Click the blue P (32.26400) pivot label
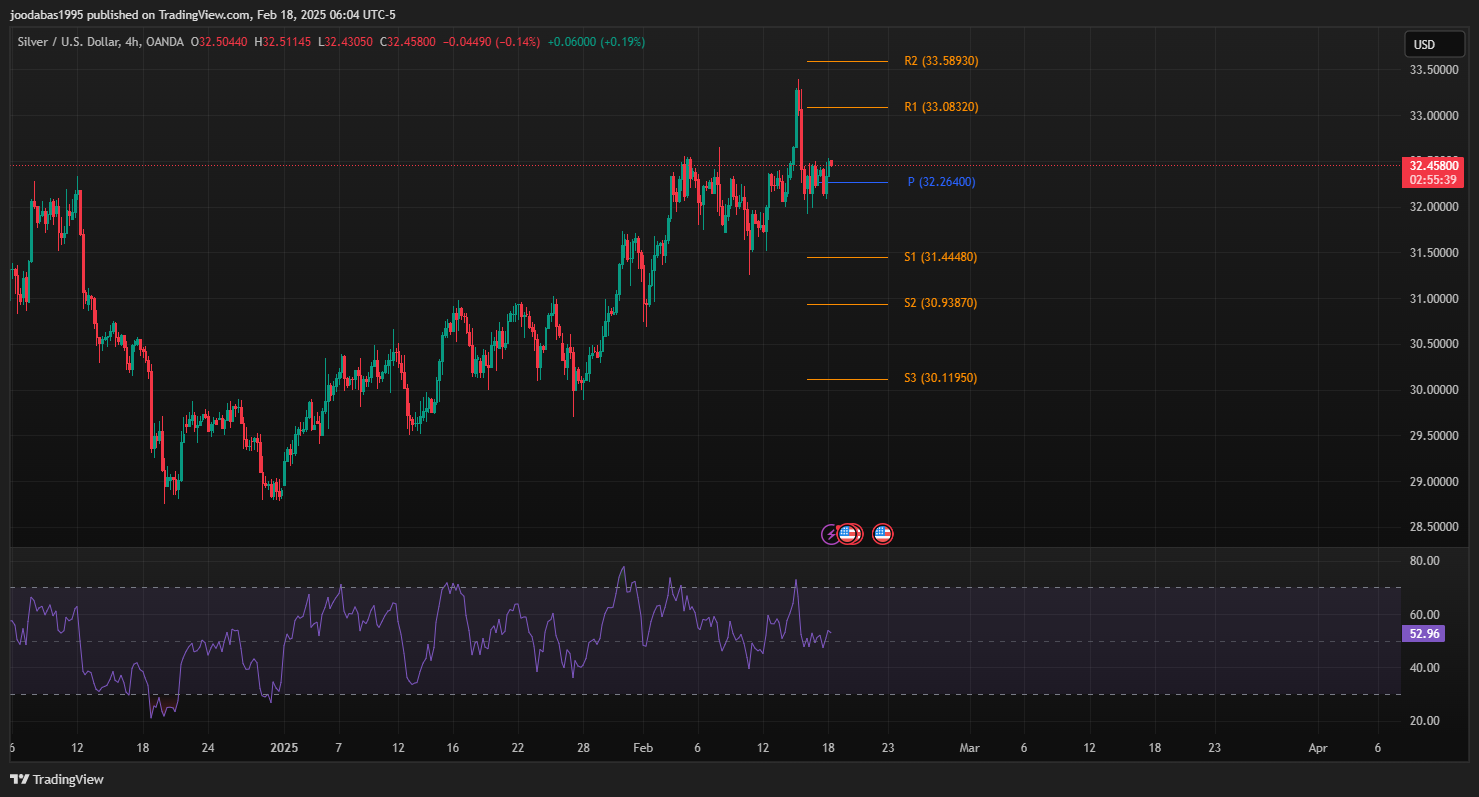Image resolution: width=1479 pixels, height=797 pixels. [x=941, y=182]
